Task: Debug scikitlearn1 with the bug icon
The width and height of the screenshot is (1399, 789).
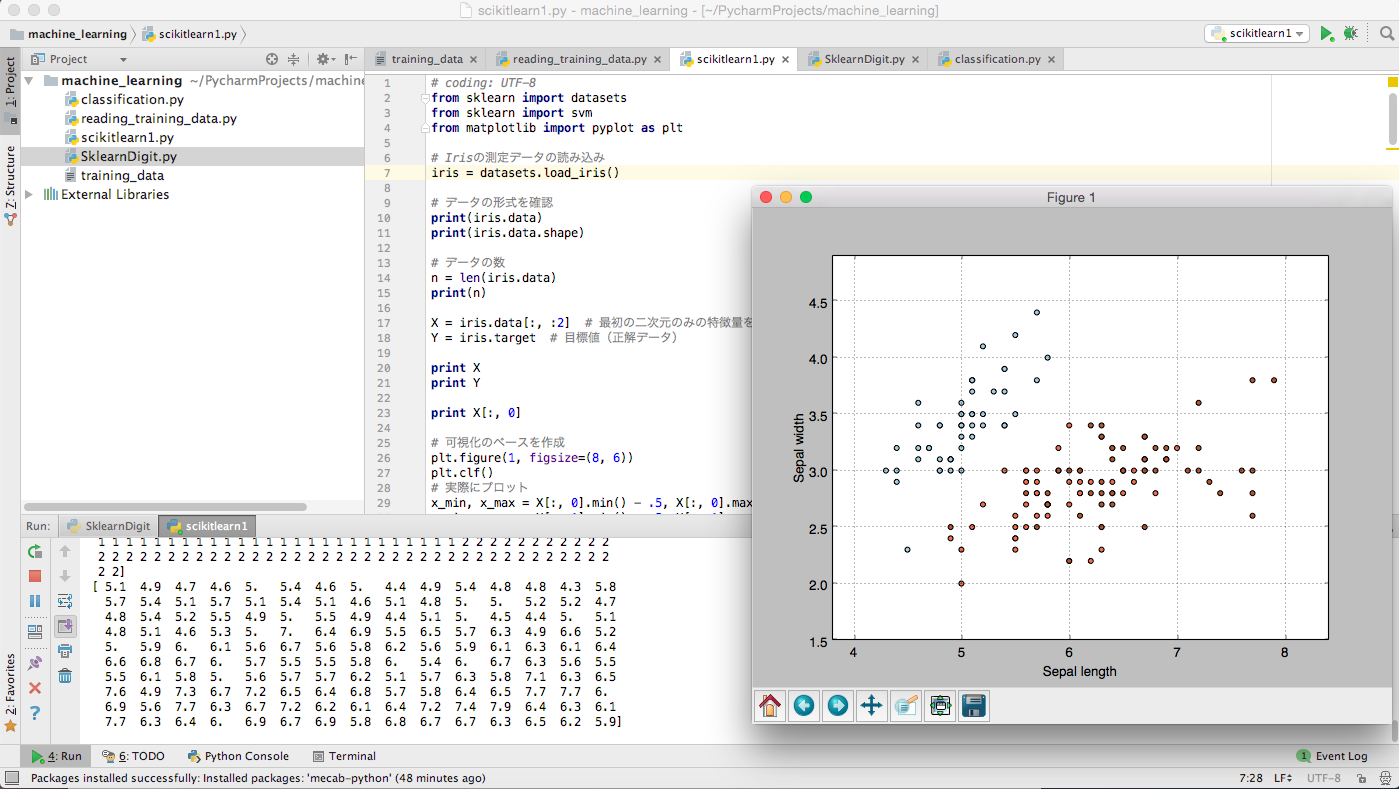Action: [1351, 33]
